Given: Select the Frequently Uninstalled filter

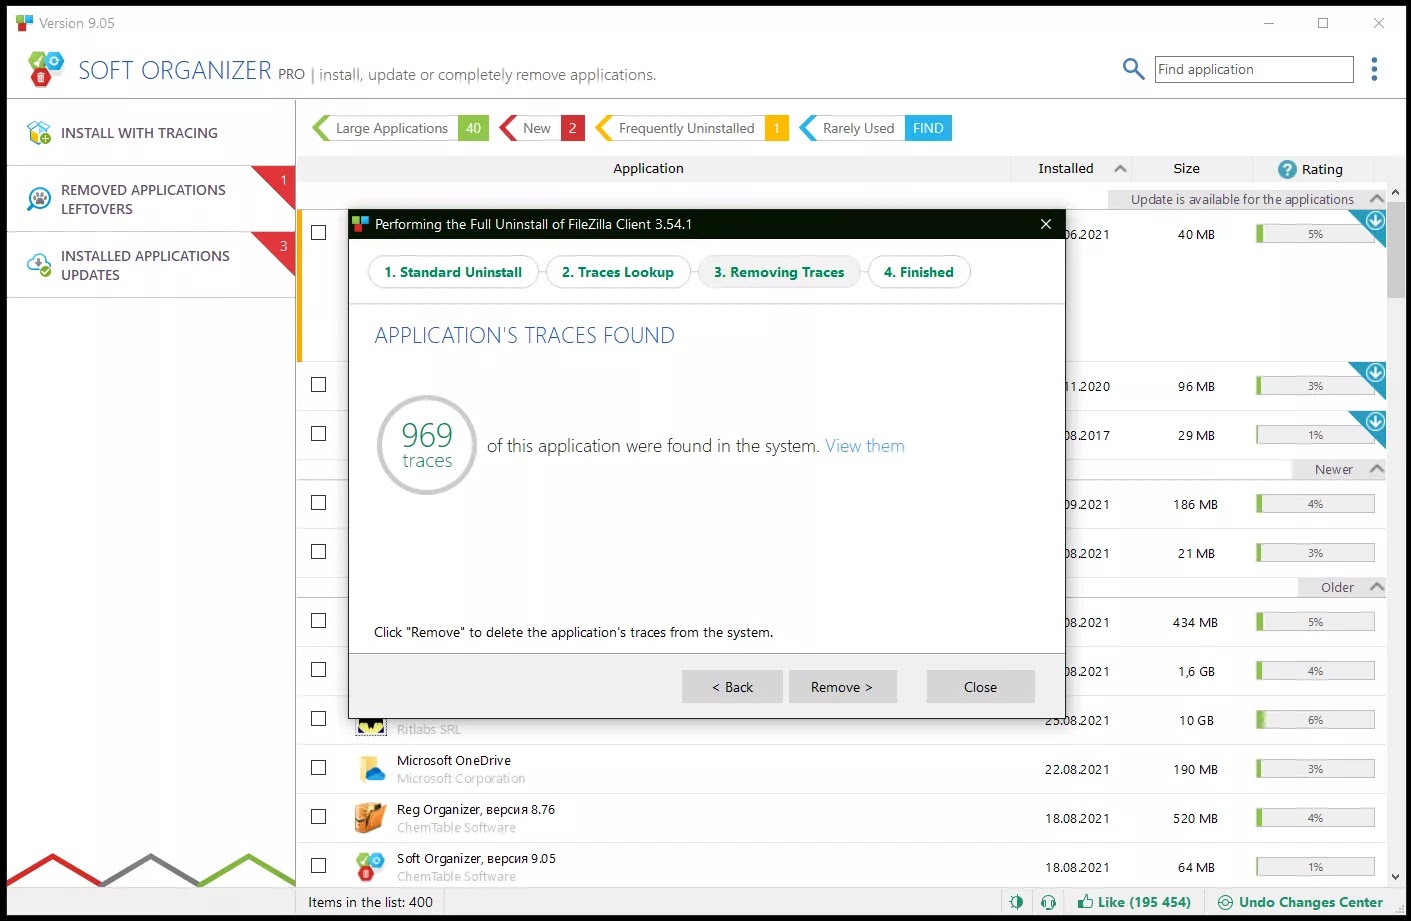Looking at the screenshot, I should (686, 128).
